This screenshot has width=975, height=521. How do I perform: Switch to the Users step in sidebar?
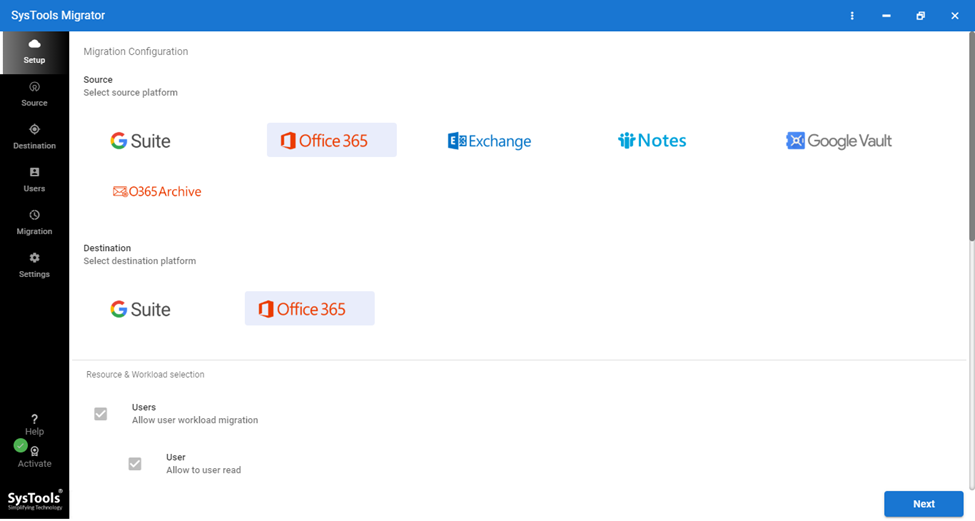[x=34, y=180]
